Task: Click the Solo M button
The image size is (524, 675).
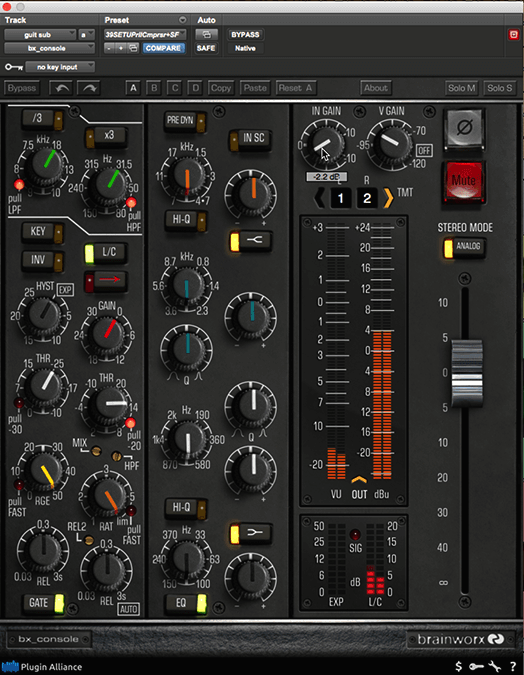Action: 462,88
